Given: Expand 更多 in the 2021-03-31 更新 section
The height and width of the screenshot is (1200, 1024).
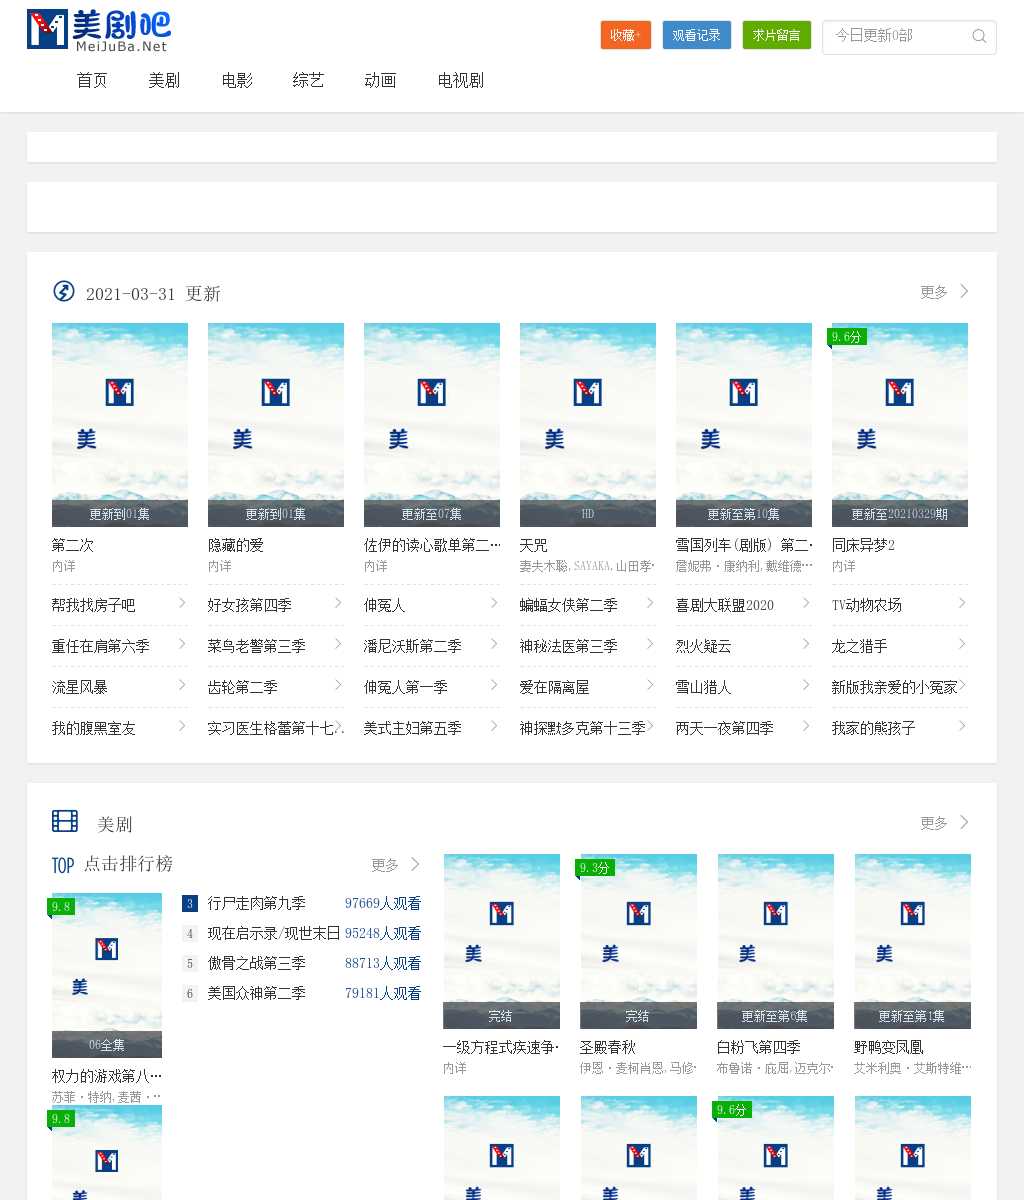Looking at the screenshot, I should click(x=944, y=292).
